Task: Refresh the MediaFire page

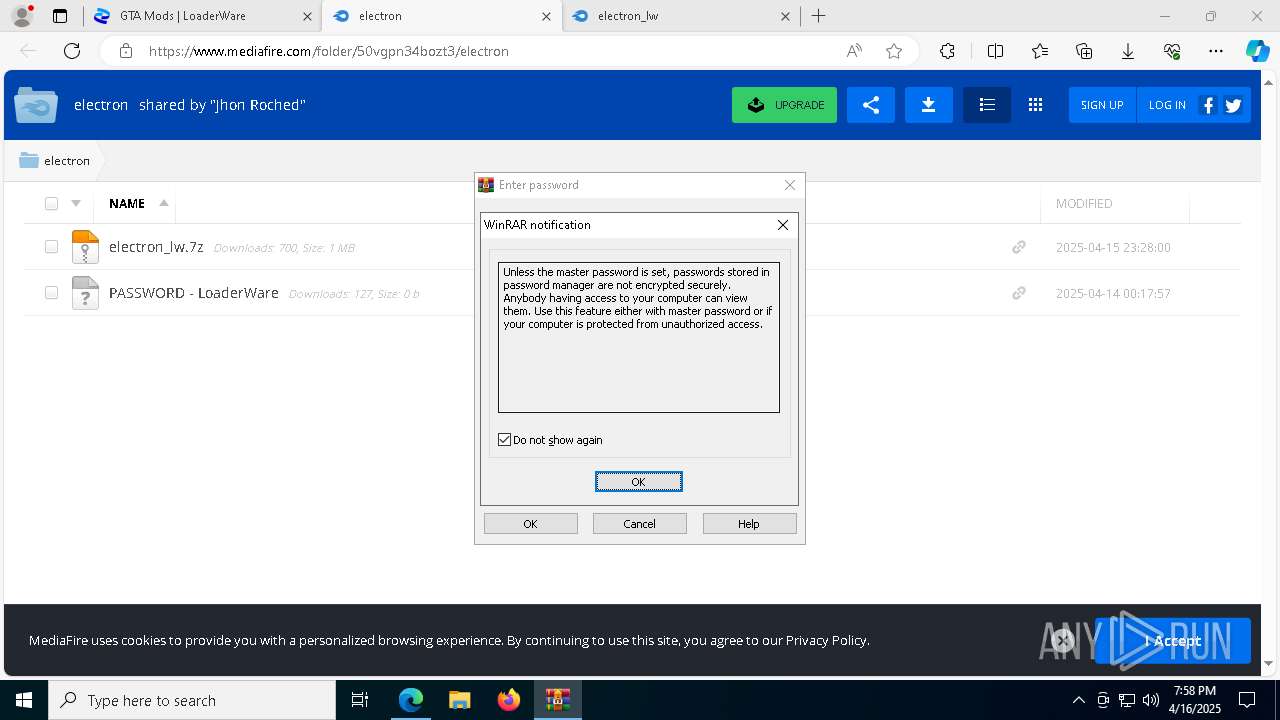Action: pyautogui.click(x=72, y=51)
